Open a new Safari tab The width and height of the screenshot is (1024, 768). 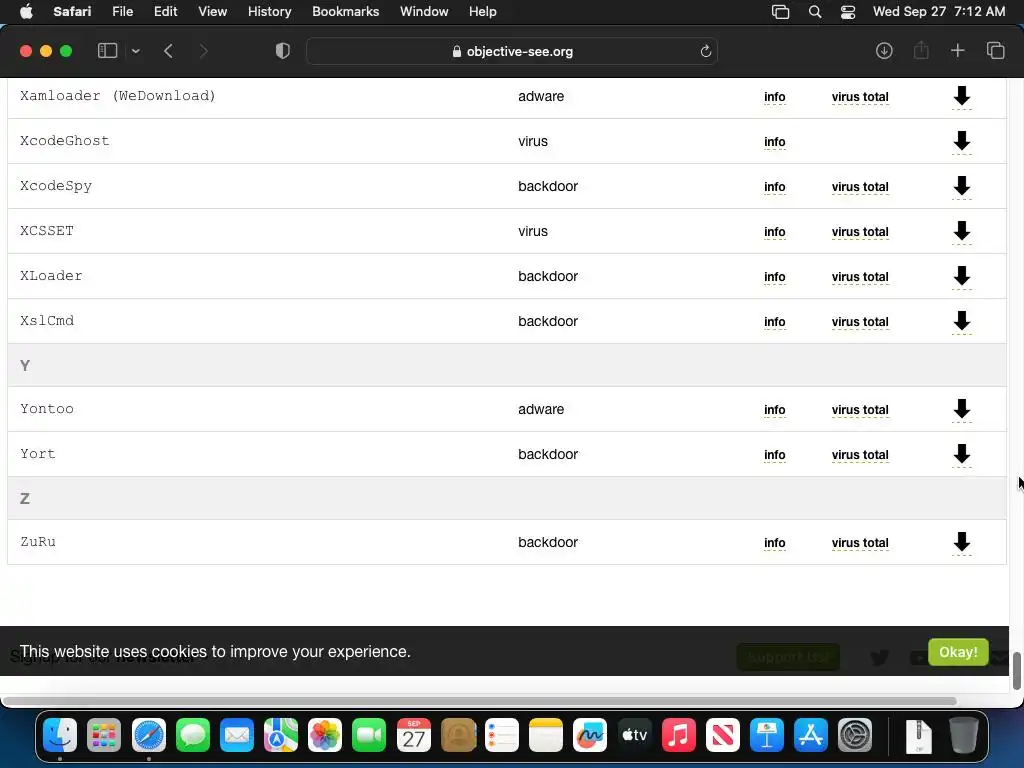point(957,51)
